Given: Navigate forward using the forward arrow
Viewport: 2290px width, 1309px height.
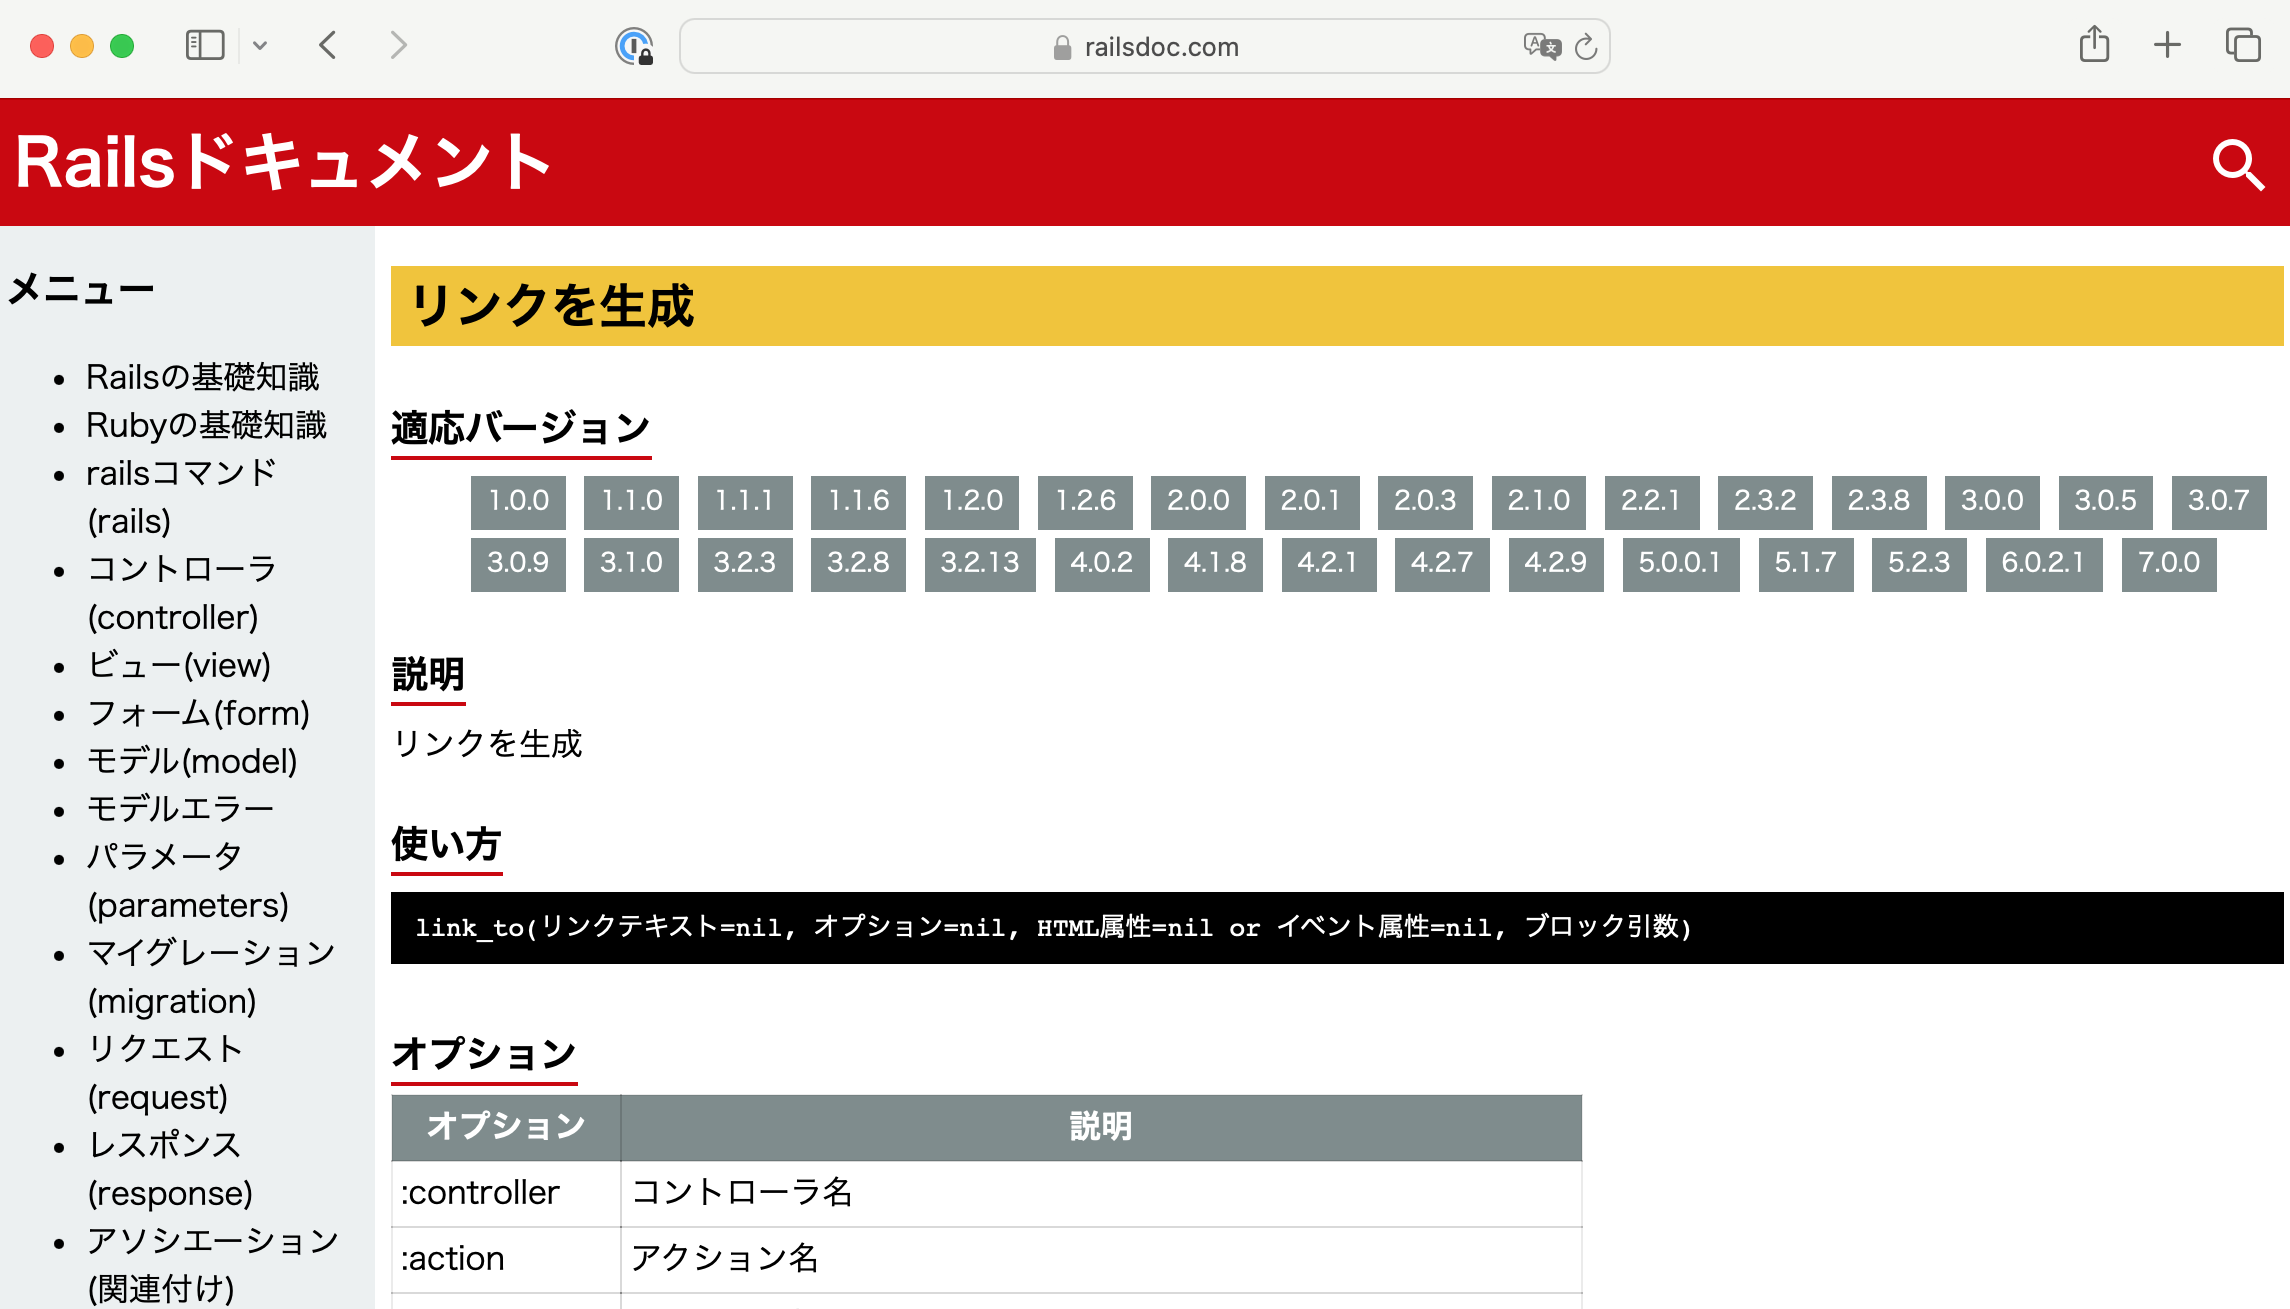Looking at the screenshot, I should coord(398,45).
